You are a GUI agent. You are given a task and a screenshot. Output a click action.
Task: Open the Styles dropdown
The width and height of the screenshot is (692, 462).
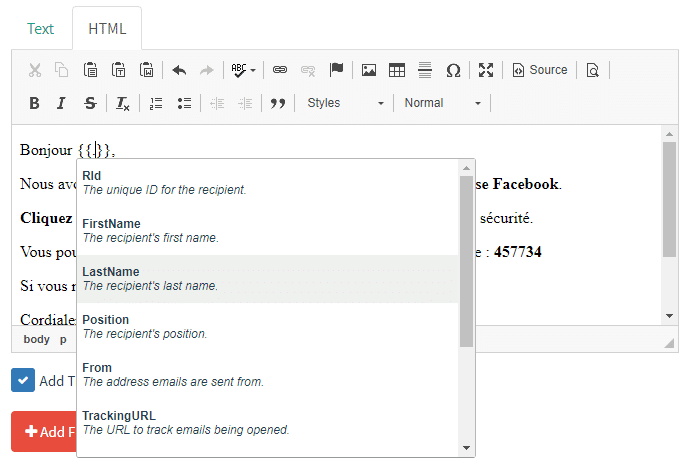[x=345, y=103]
